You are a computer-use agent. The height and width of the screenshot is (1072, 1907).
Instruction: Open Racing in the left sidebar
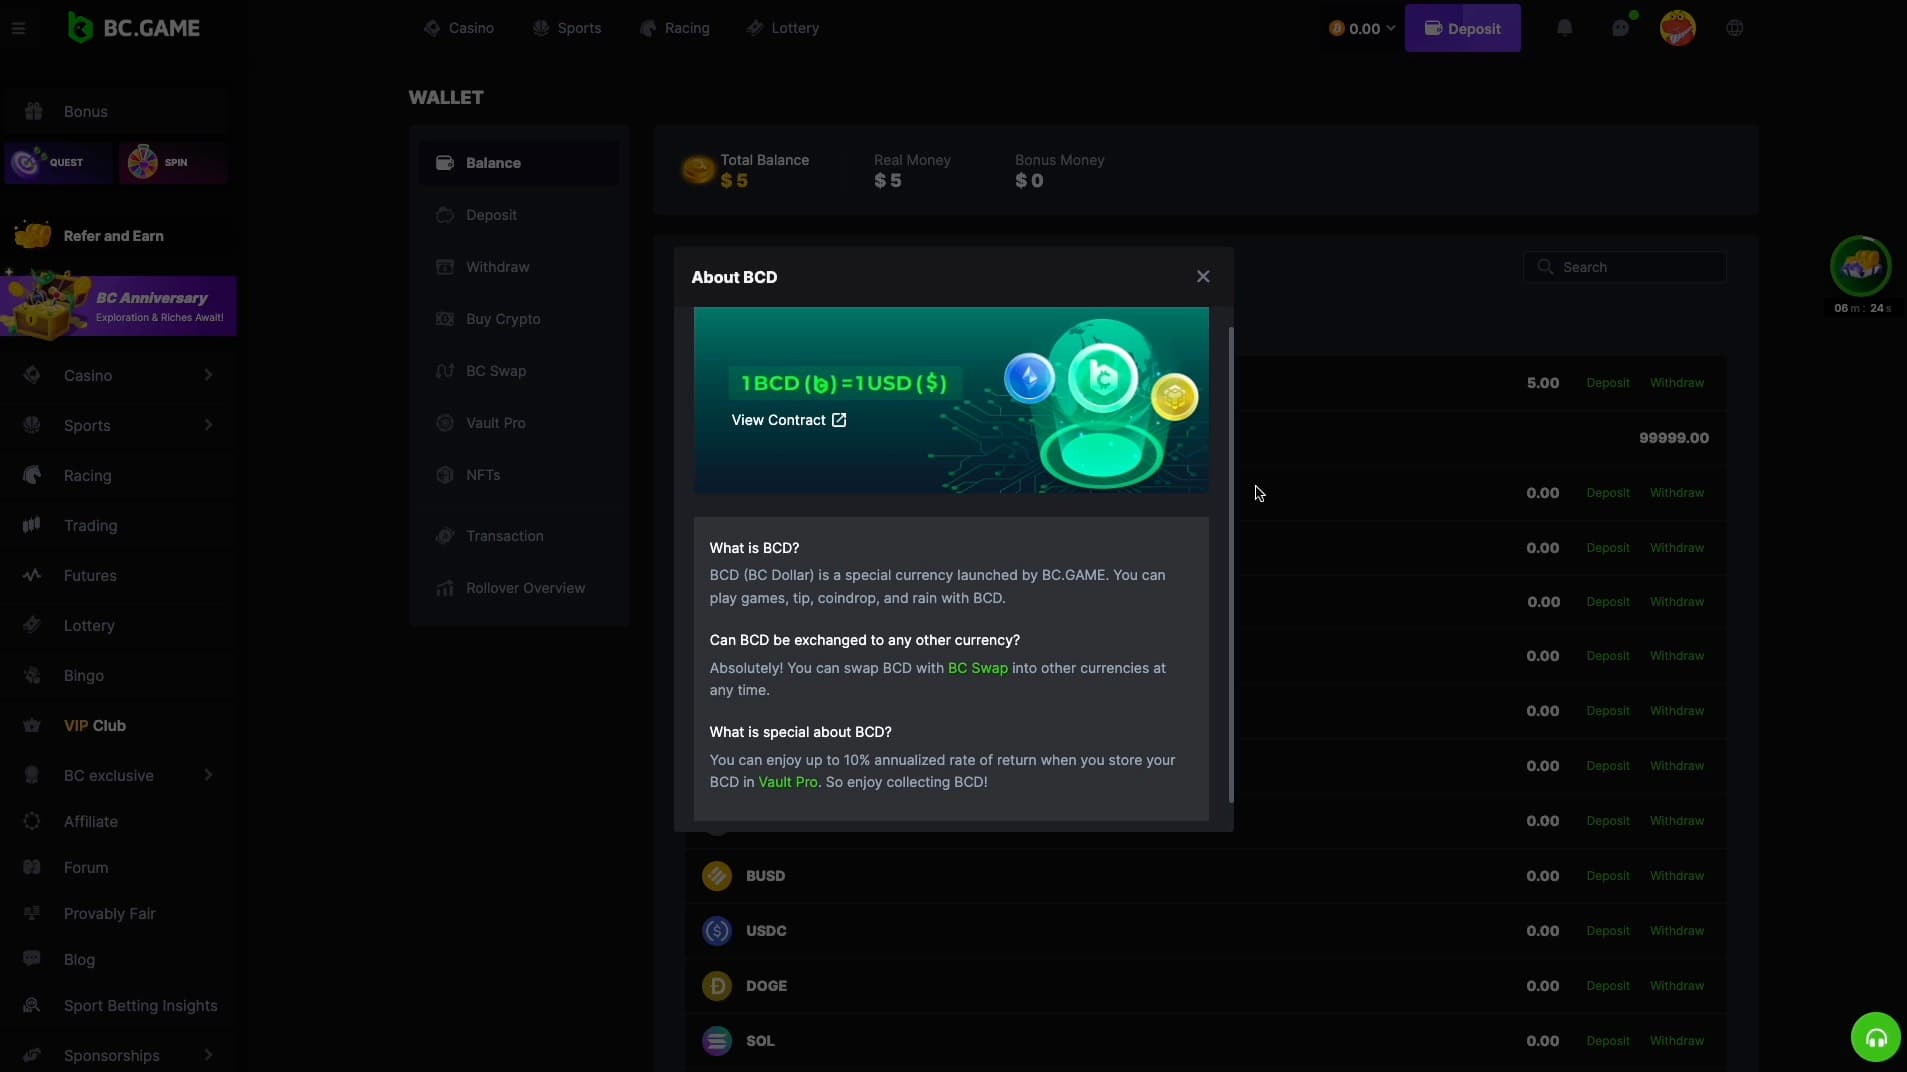(117, 476)
